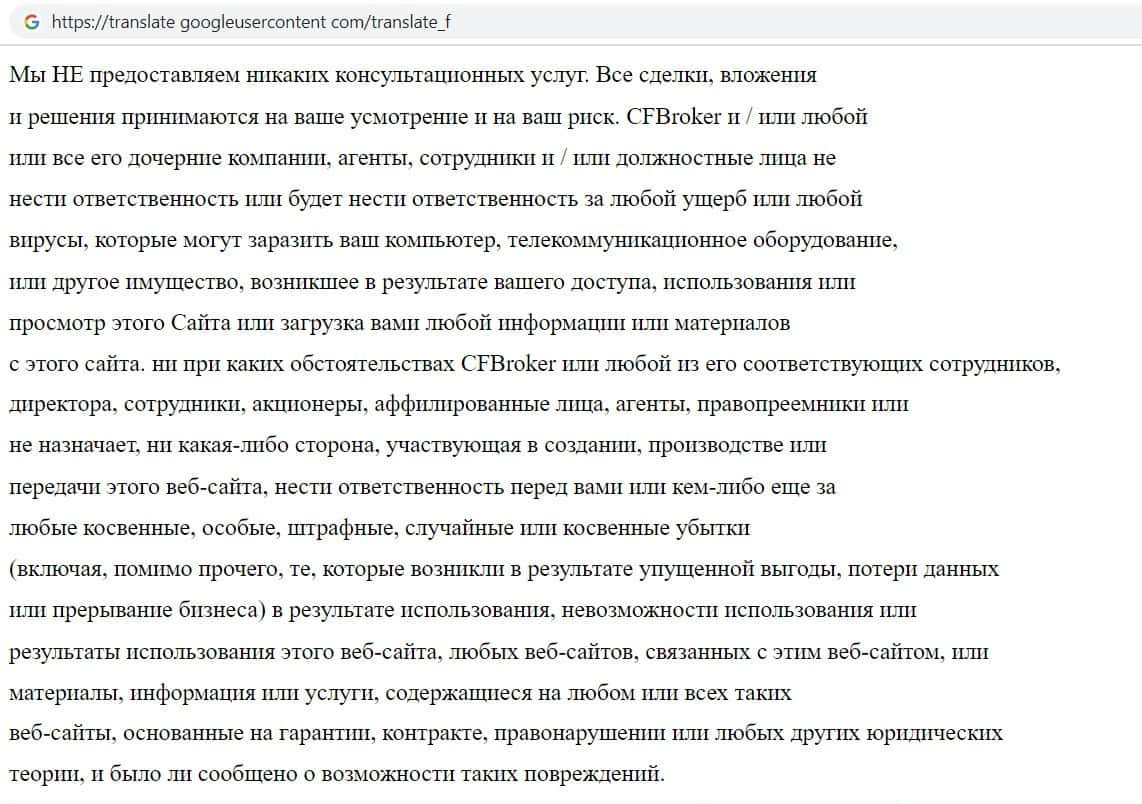Click the line 'просмотр этого Сайта или загрузка'
This screenshot has width=1142, height=804.
399,323
